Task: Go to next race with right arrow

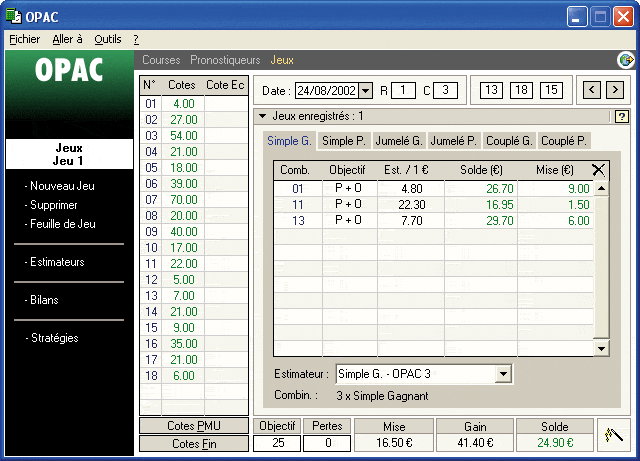Action: 614,91
